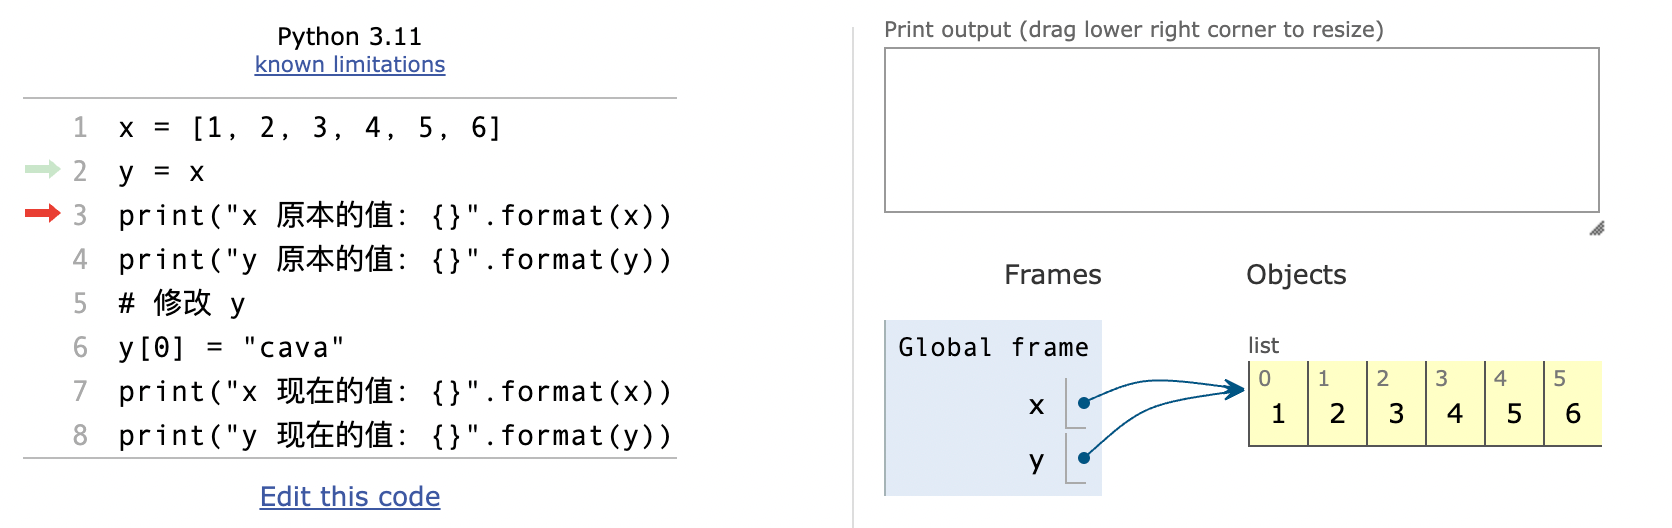1672x528 pixels.
Task: Click inside the Print output box
Action: point(1241,130)
